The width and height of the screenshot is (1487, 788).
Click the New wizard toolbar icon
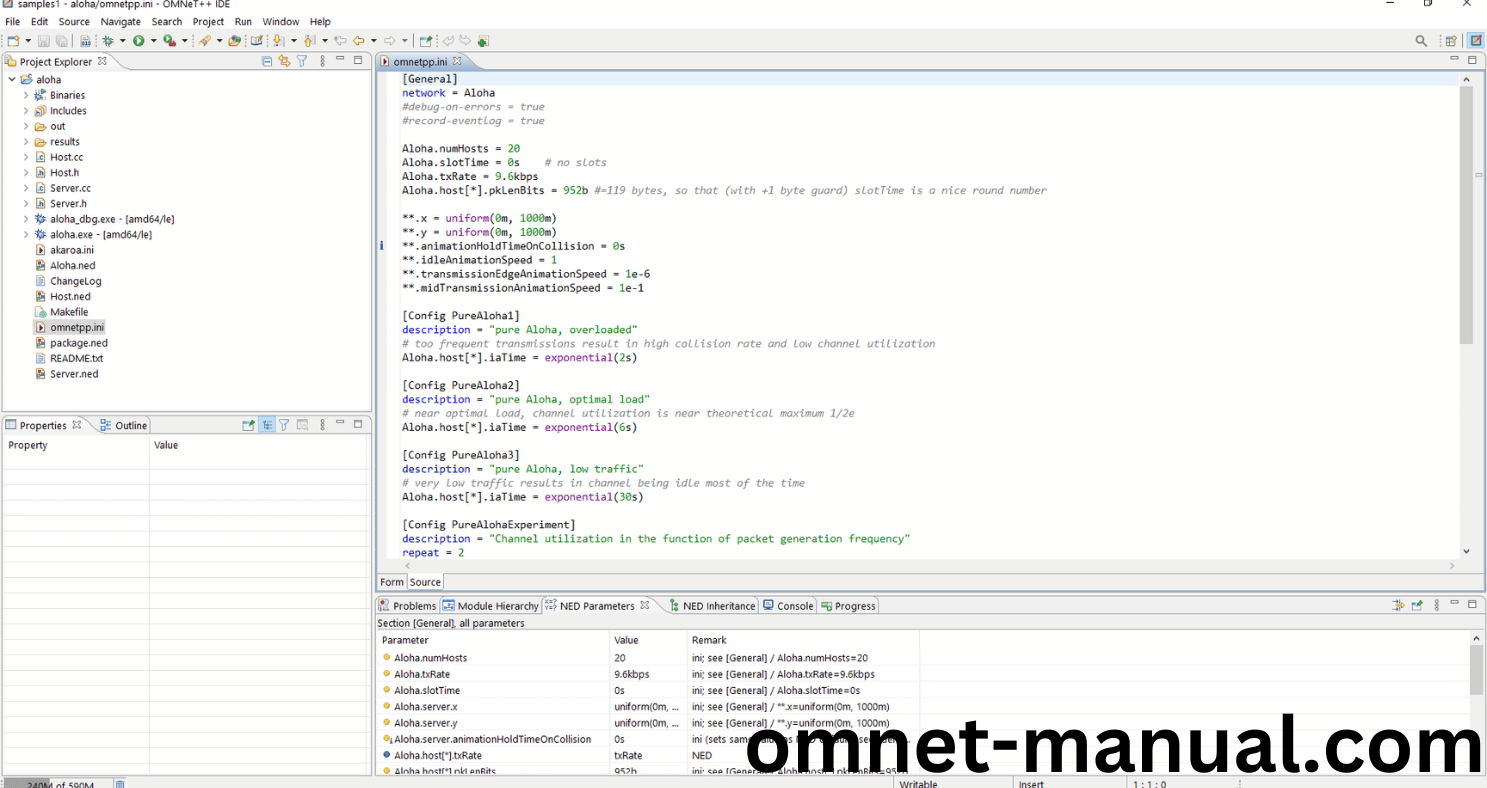click(x=14, y=41)
